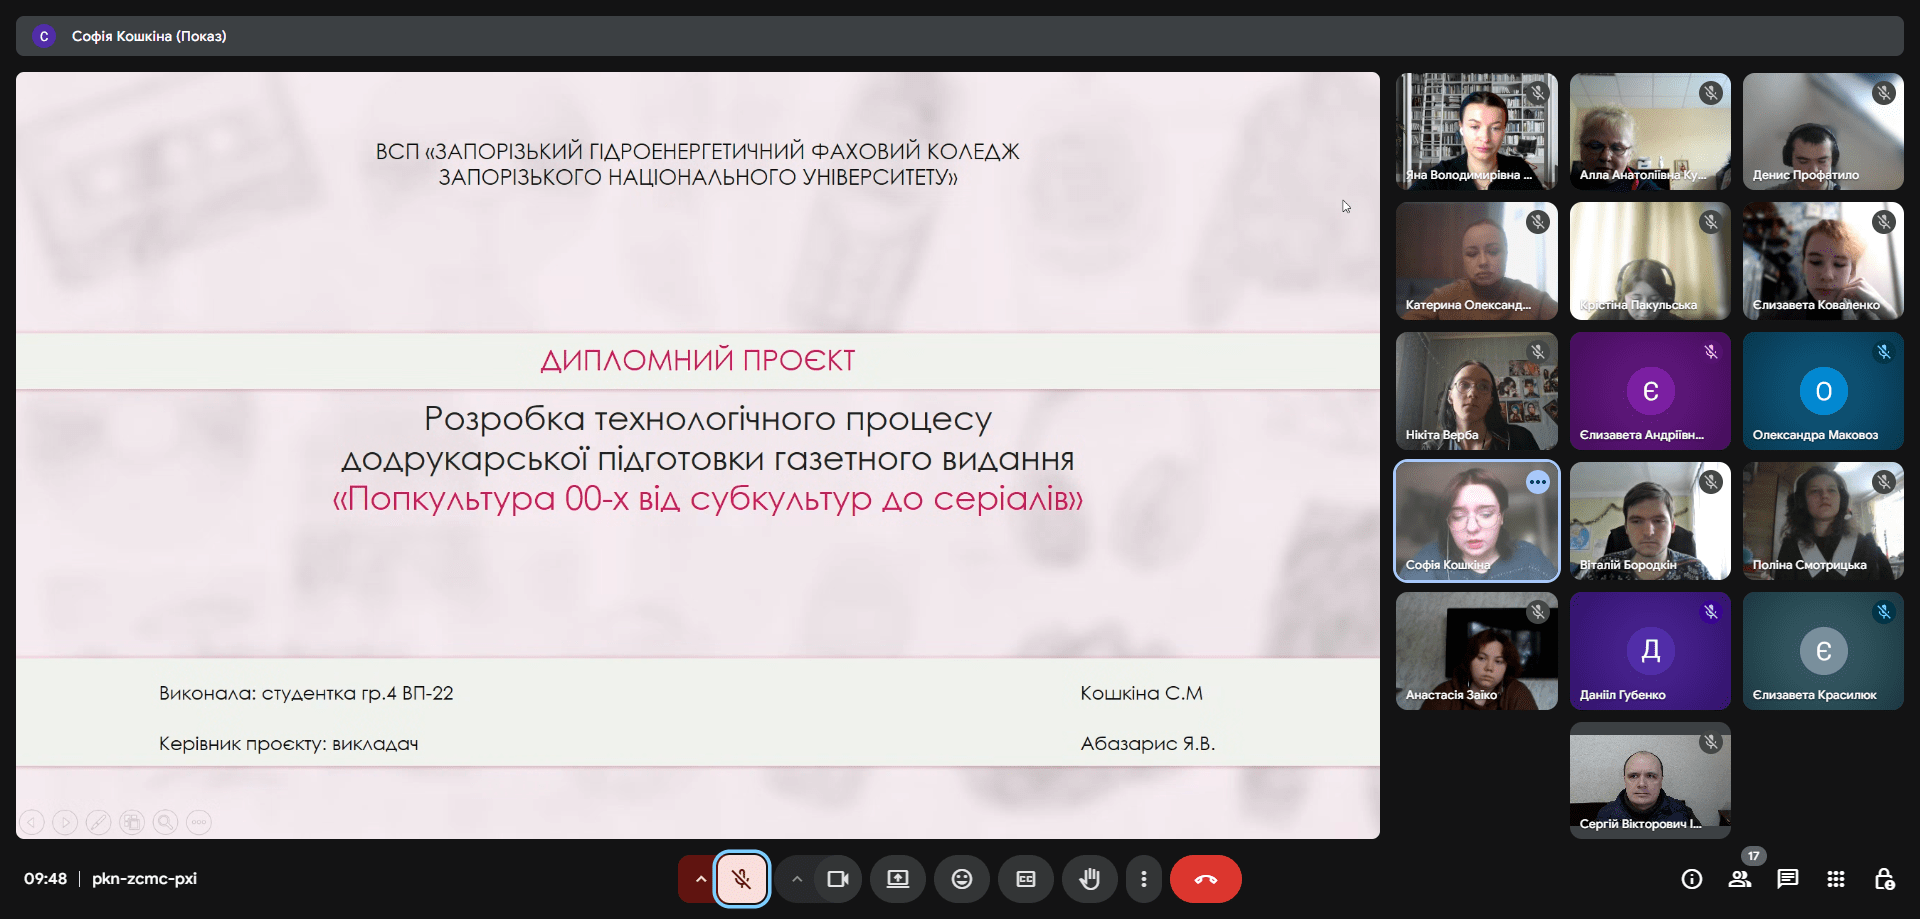
Task: Leave the call with red hang-up button
Action: pos(1205,879)
